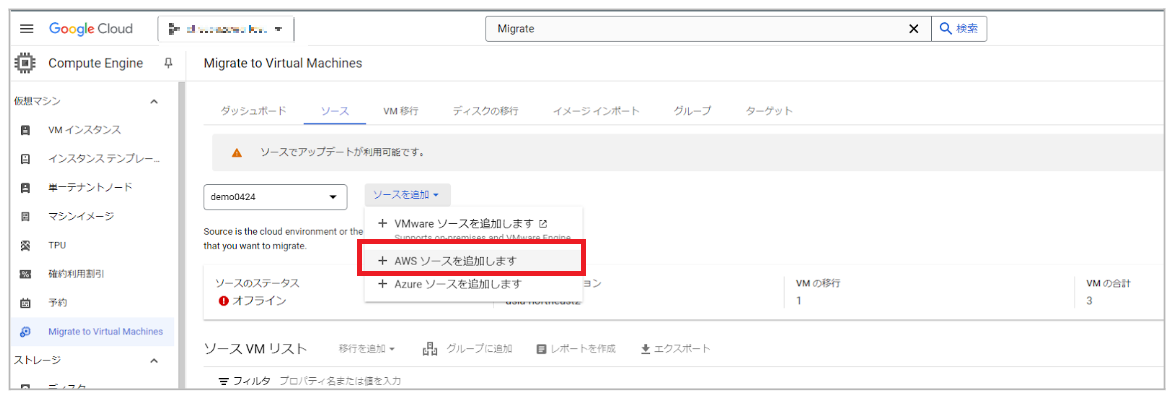Choose AWS ソースを追加します
Image resolution: width=1169 pixels, height=396 pixels.
coord(473,261)
